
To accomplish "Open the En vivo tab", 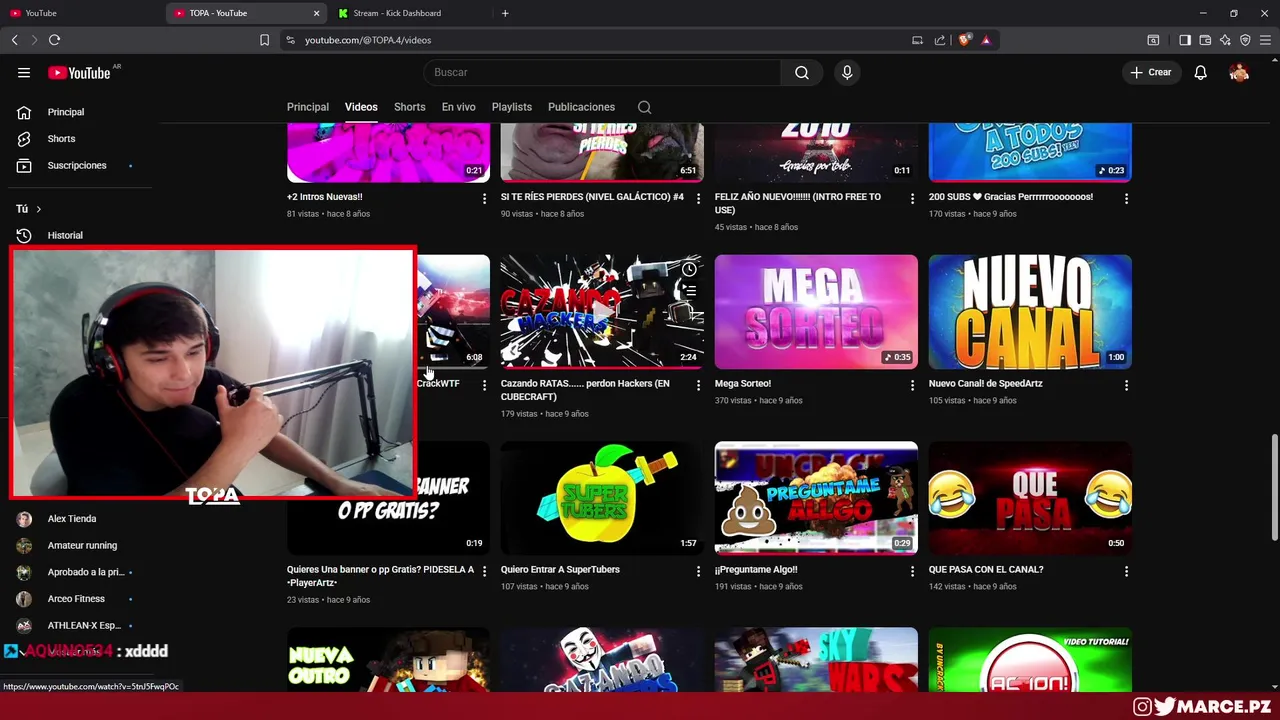I will 458,107.
